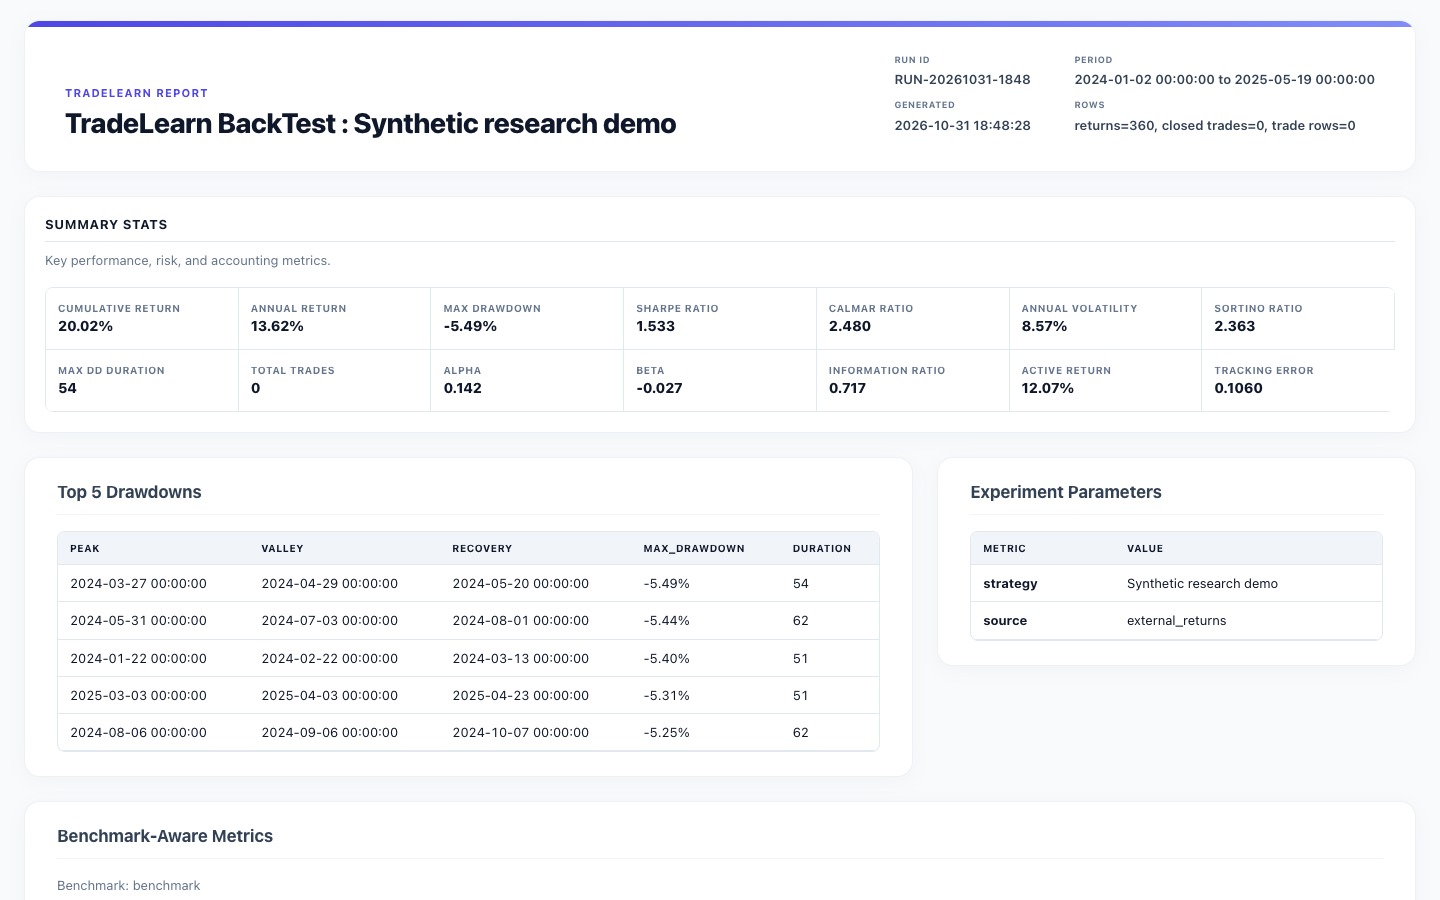
Task: Select the peak date 2024-03-27 00:00:00
Action: [x=138, y=584]
